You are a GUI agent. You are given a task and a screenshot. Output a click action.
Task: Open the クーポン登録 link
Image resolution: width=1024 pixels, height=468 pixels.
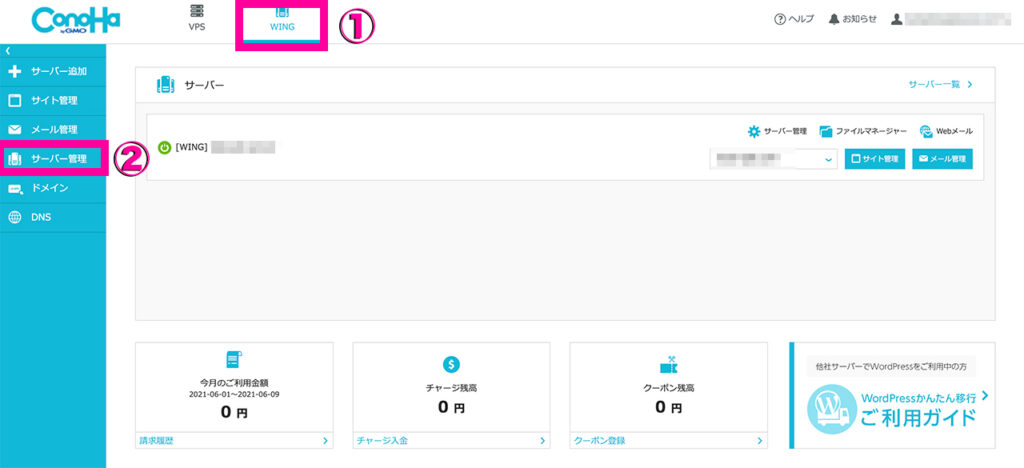[x=668, y=441]
